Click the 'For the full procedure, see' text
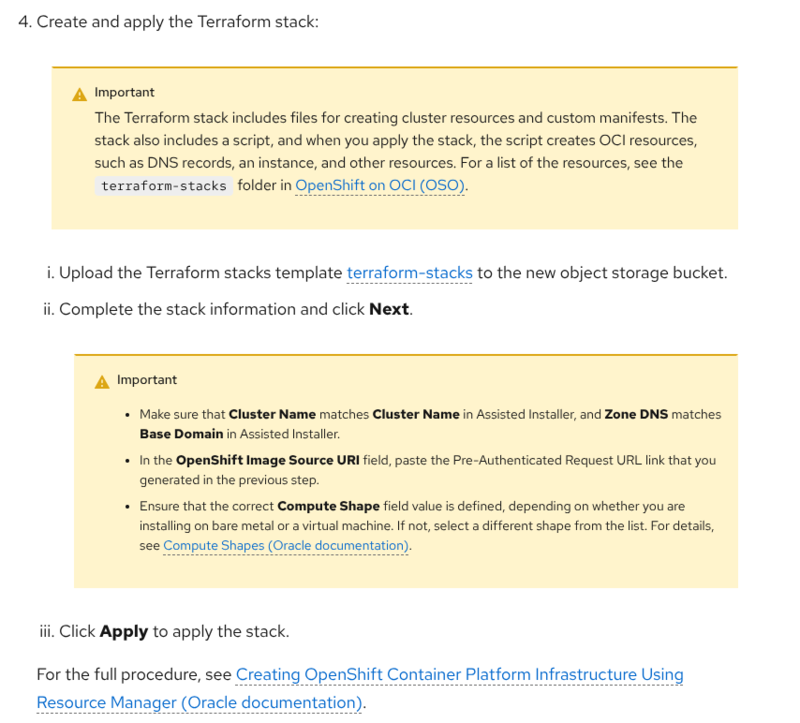Viewport: 800px width, 723px height. (x=133, y=675)
